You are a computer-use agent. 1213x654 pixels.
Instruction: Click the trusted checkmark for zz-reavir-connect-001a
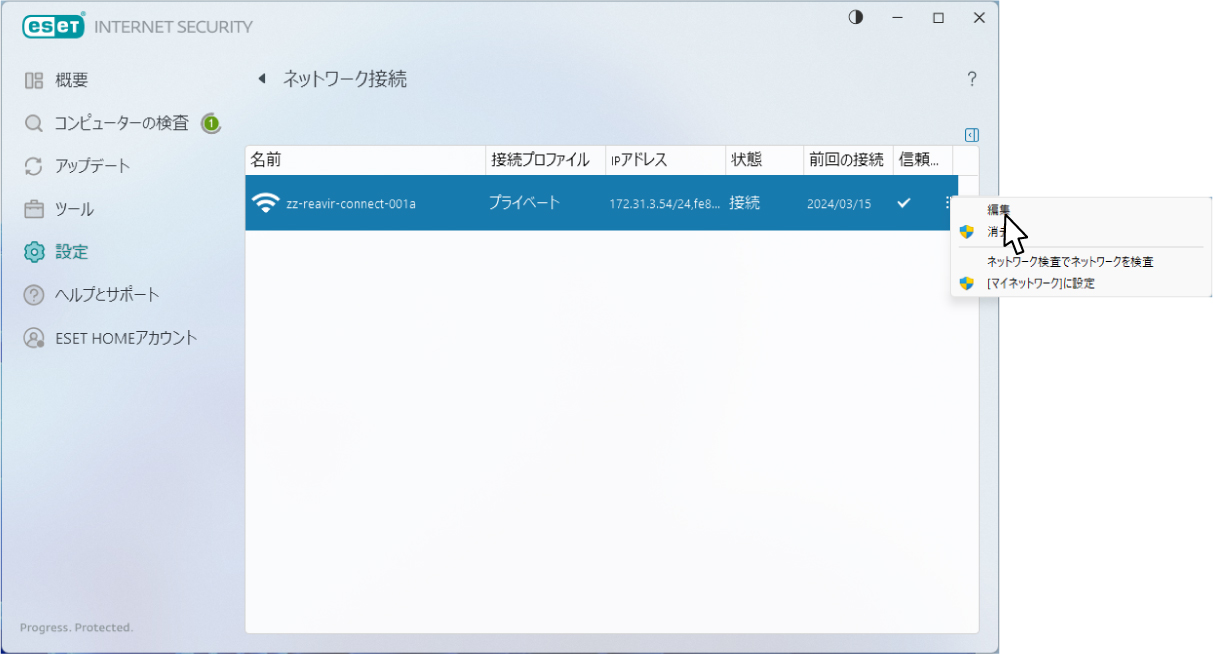[904, 203]
